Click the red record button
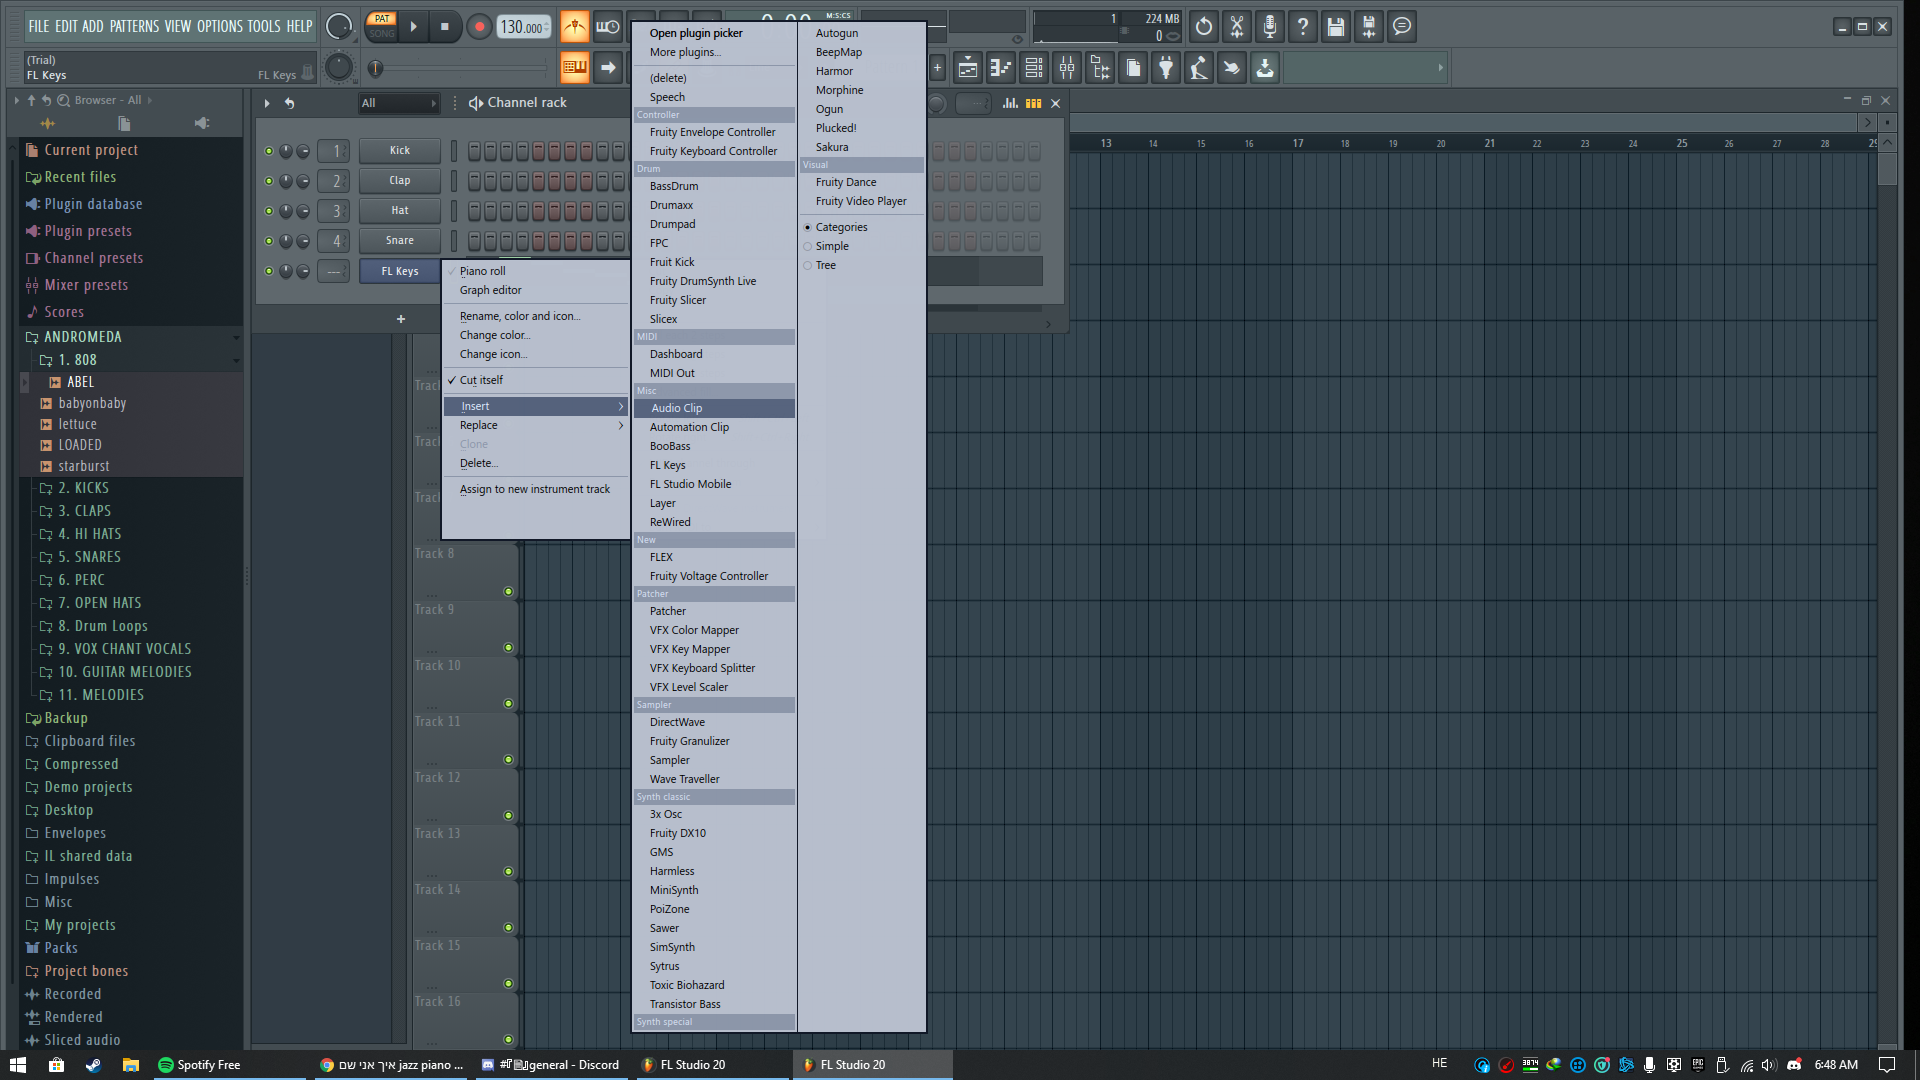The width and height of the screenshot is (1920, 1080). (478, 27)
